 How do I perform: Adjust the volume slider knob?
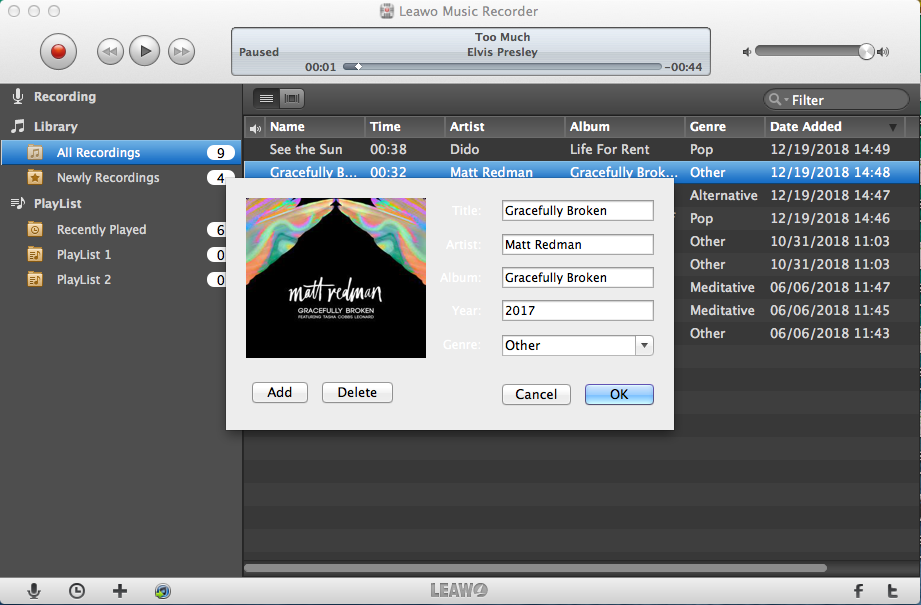click(866, 52)
